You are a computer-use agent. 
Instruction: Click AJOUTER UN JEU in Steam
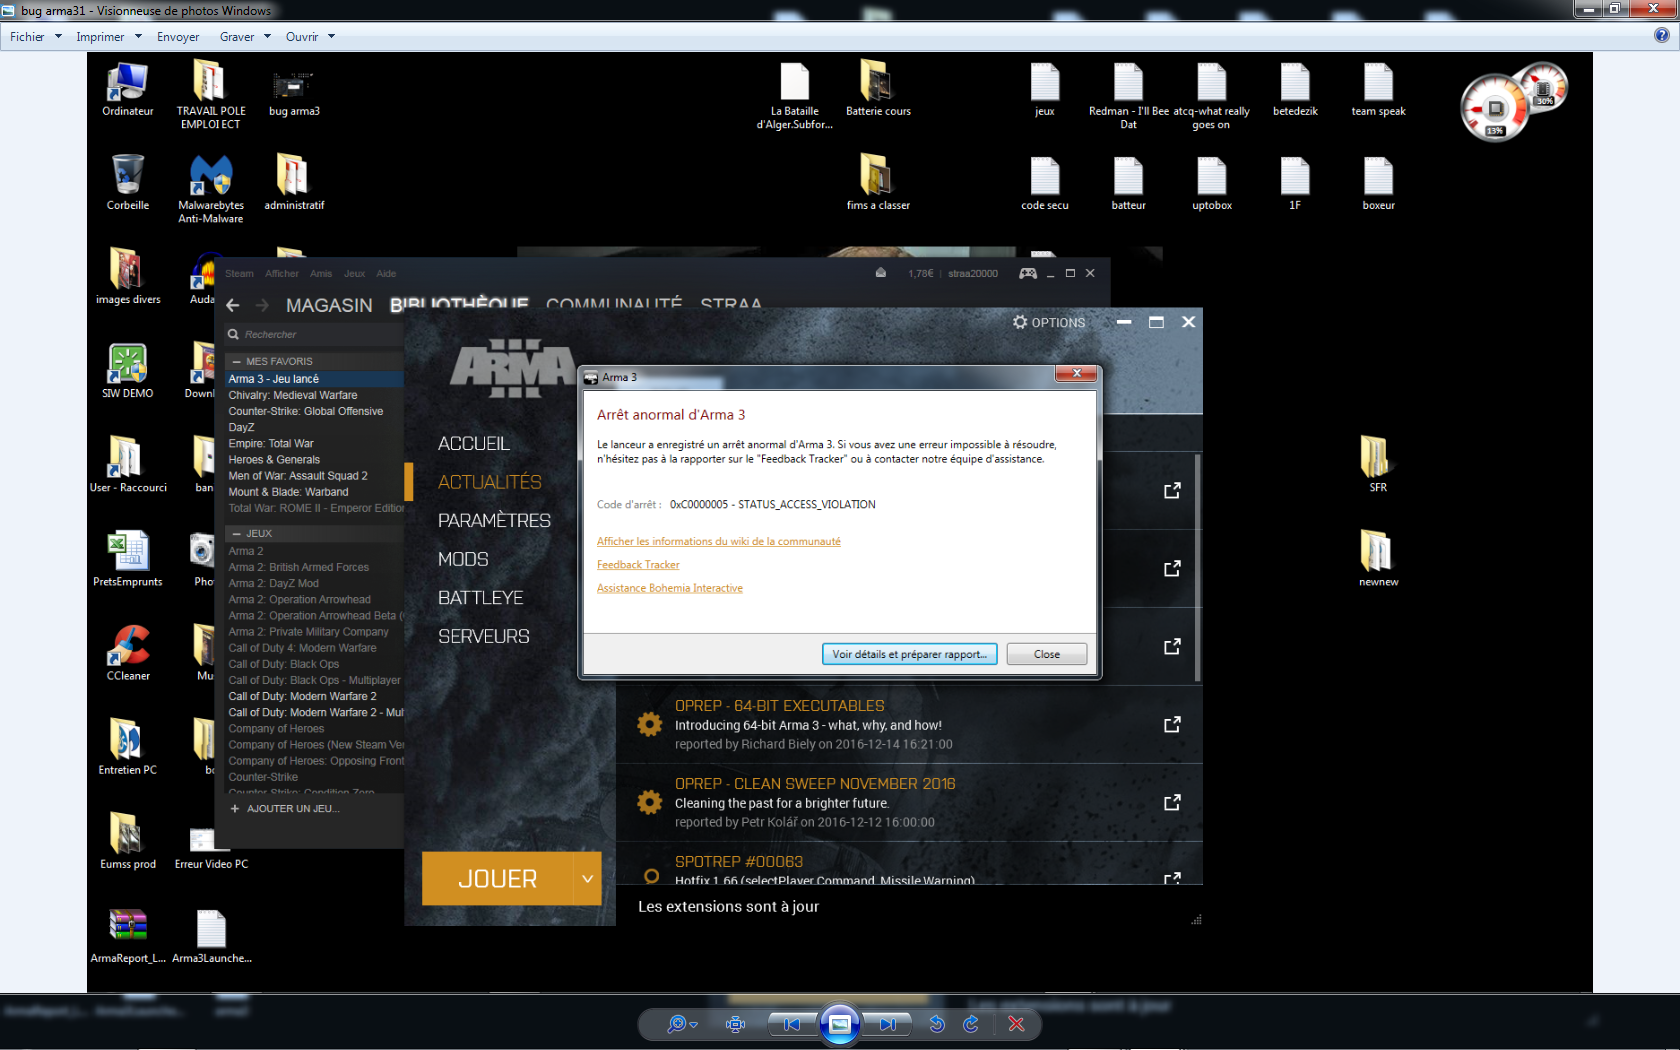pyautogui.click(x=285, y=809)
